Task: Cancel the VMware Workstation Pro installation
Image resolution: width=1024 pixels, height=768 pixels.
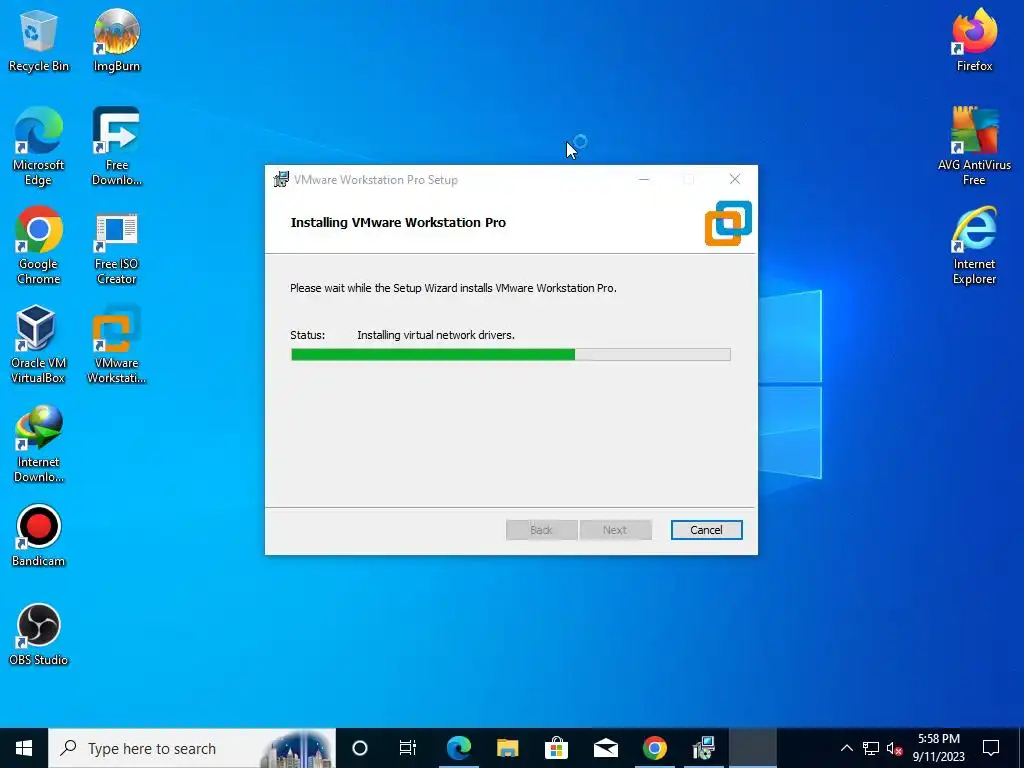Action: point(707,530)
